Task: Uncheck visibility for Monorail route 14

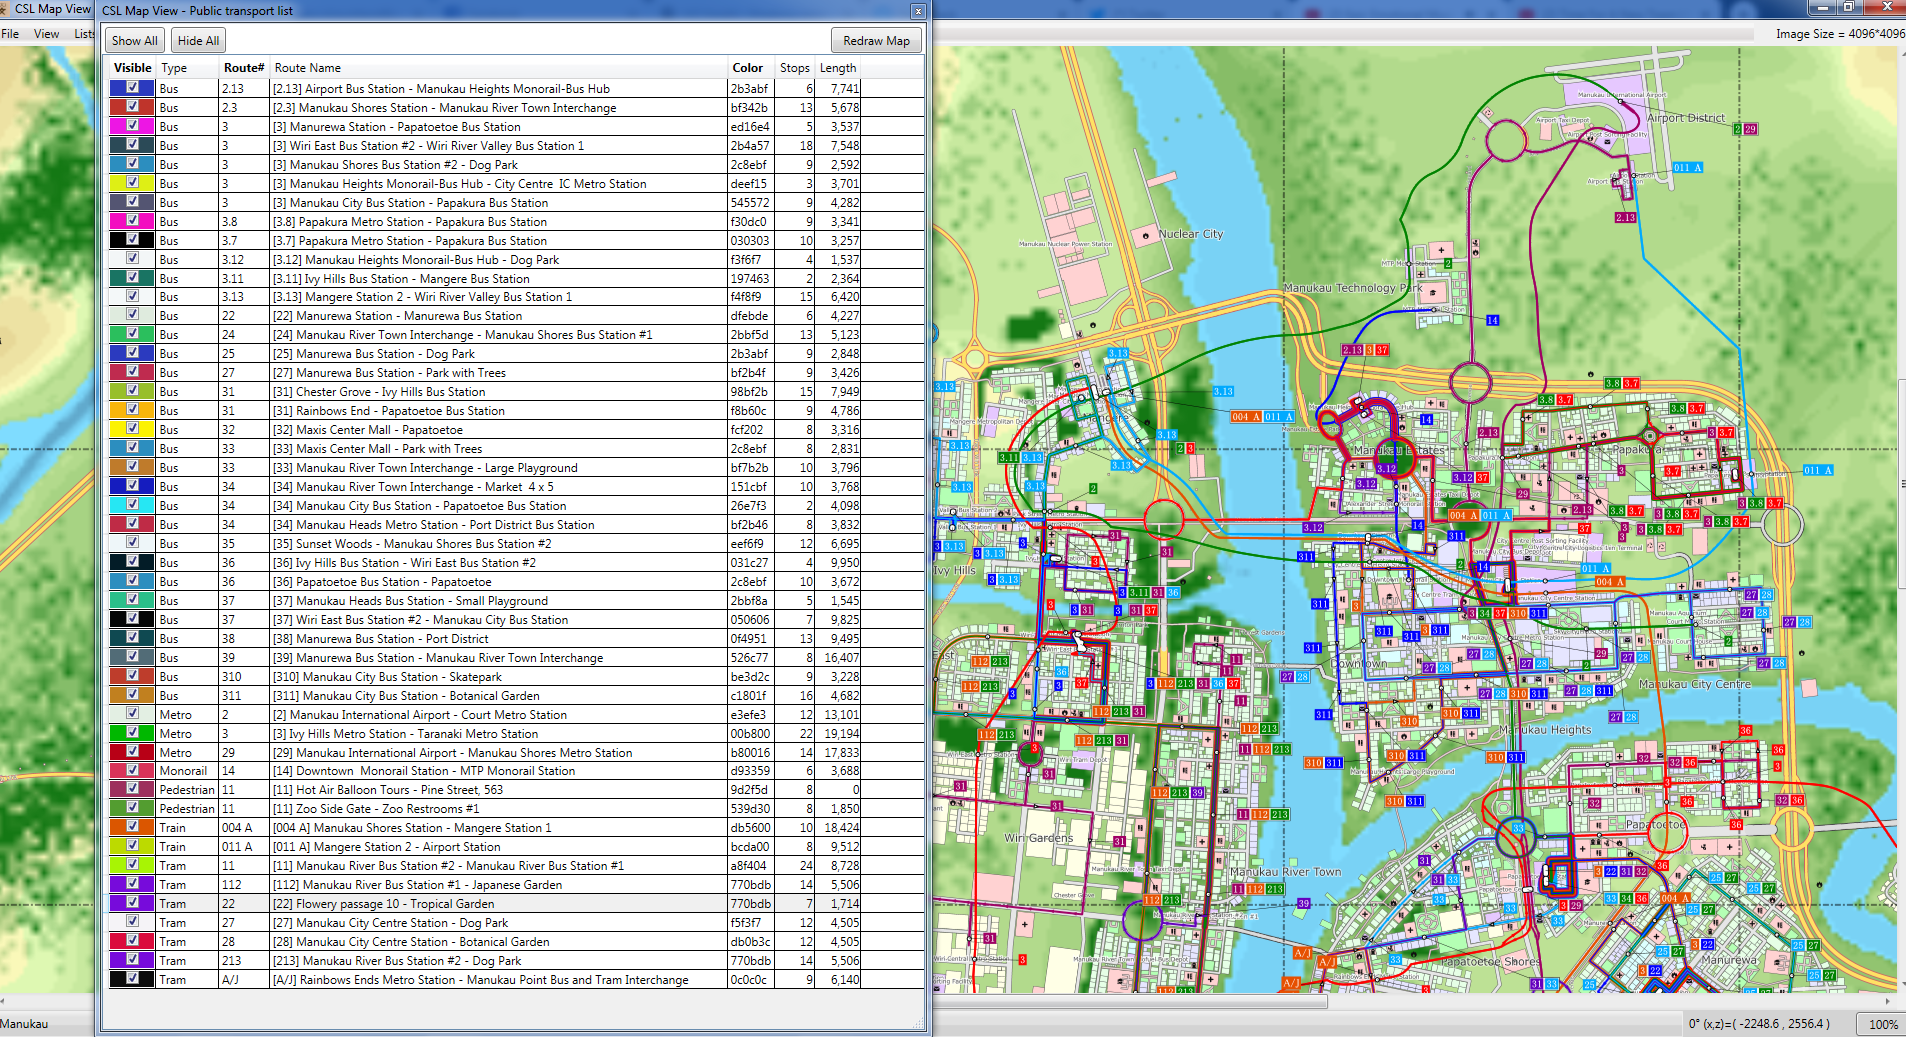Action: [x=132, y=771]
